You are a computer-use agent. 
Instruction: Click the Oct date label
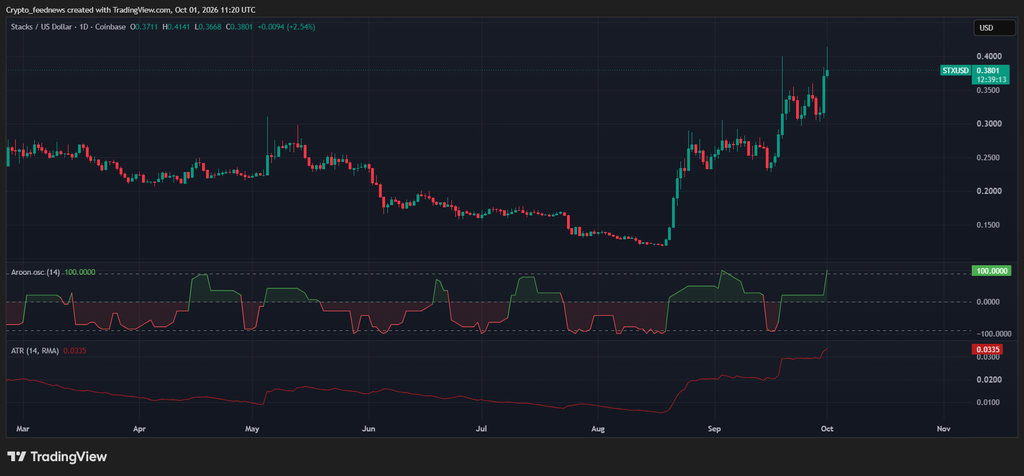(x=827, y=429)
